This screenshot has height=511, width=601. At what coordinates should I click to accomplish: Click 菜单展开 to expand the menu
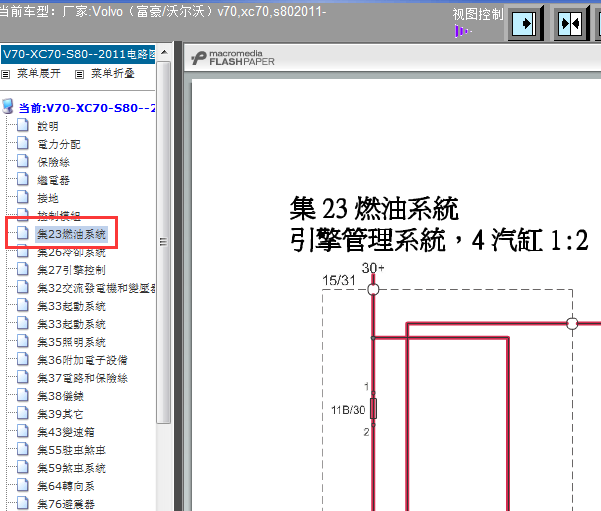[39, 73]
